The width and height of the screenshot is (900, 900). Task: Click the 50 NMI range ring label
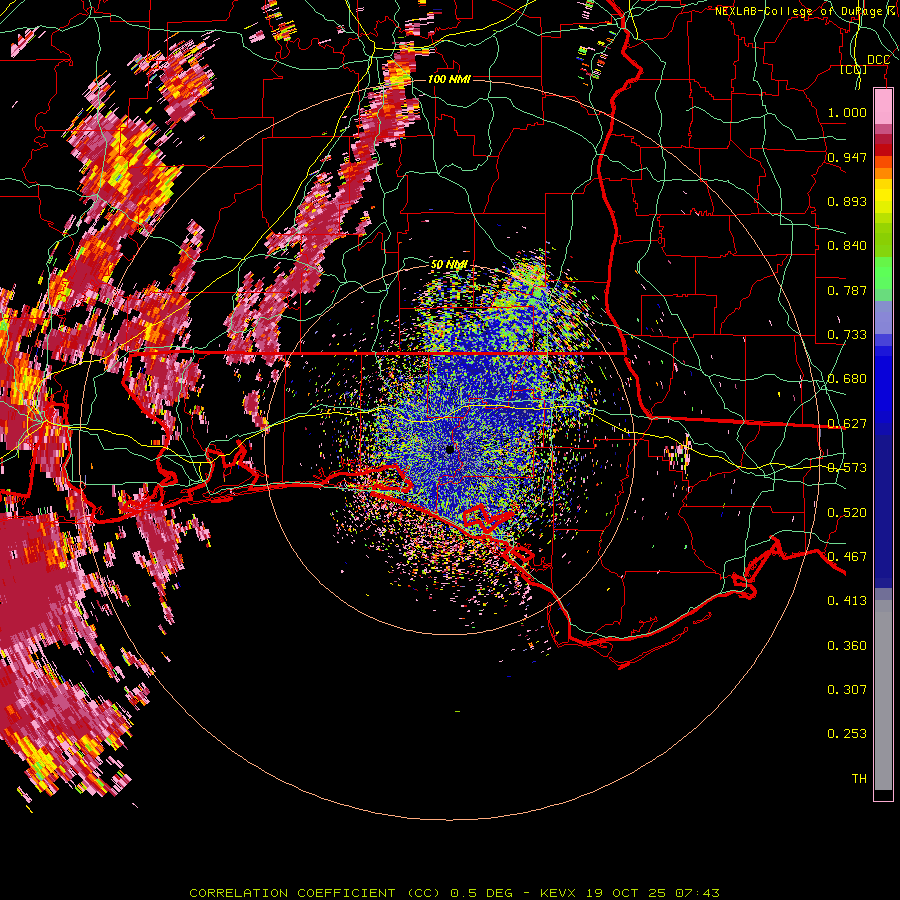pyautogui.click(x=449, y=265)
